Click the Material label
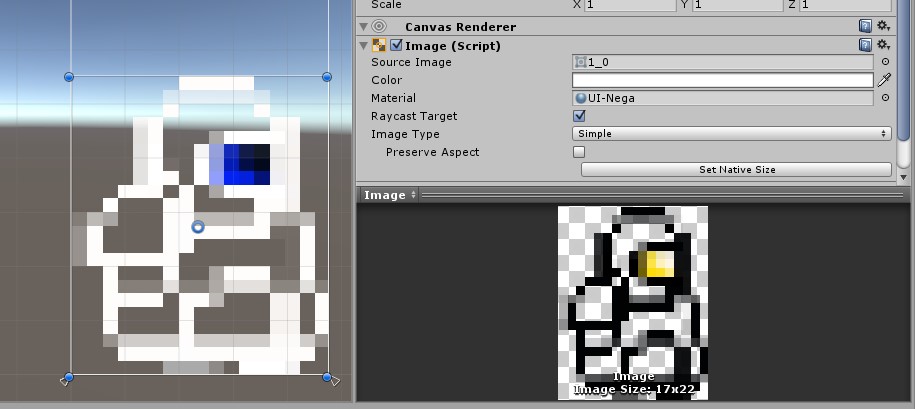The image size is (915, 409). coord(393,98)
